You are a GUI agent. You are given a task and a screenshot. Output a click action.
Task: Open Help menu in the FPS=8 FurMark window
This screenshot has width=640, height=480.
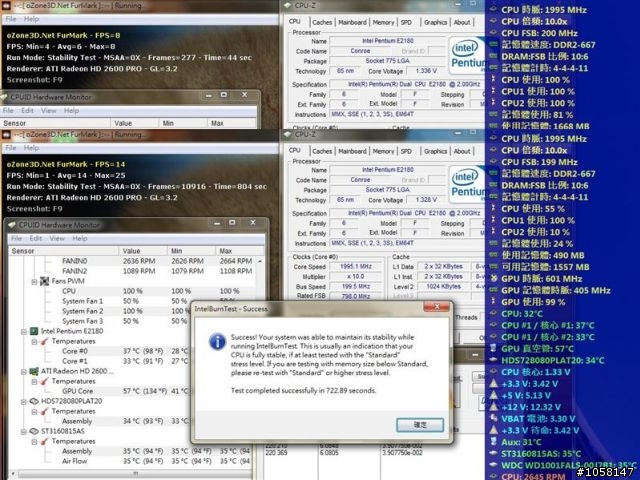coord(31,19)
